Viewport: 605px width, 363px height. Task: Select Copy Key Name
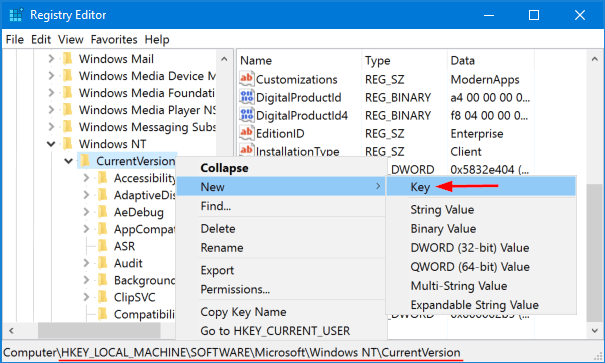[281, 312]
